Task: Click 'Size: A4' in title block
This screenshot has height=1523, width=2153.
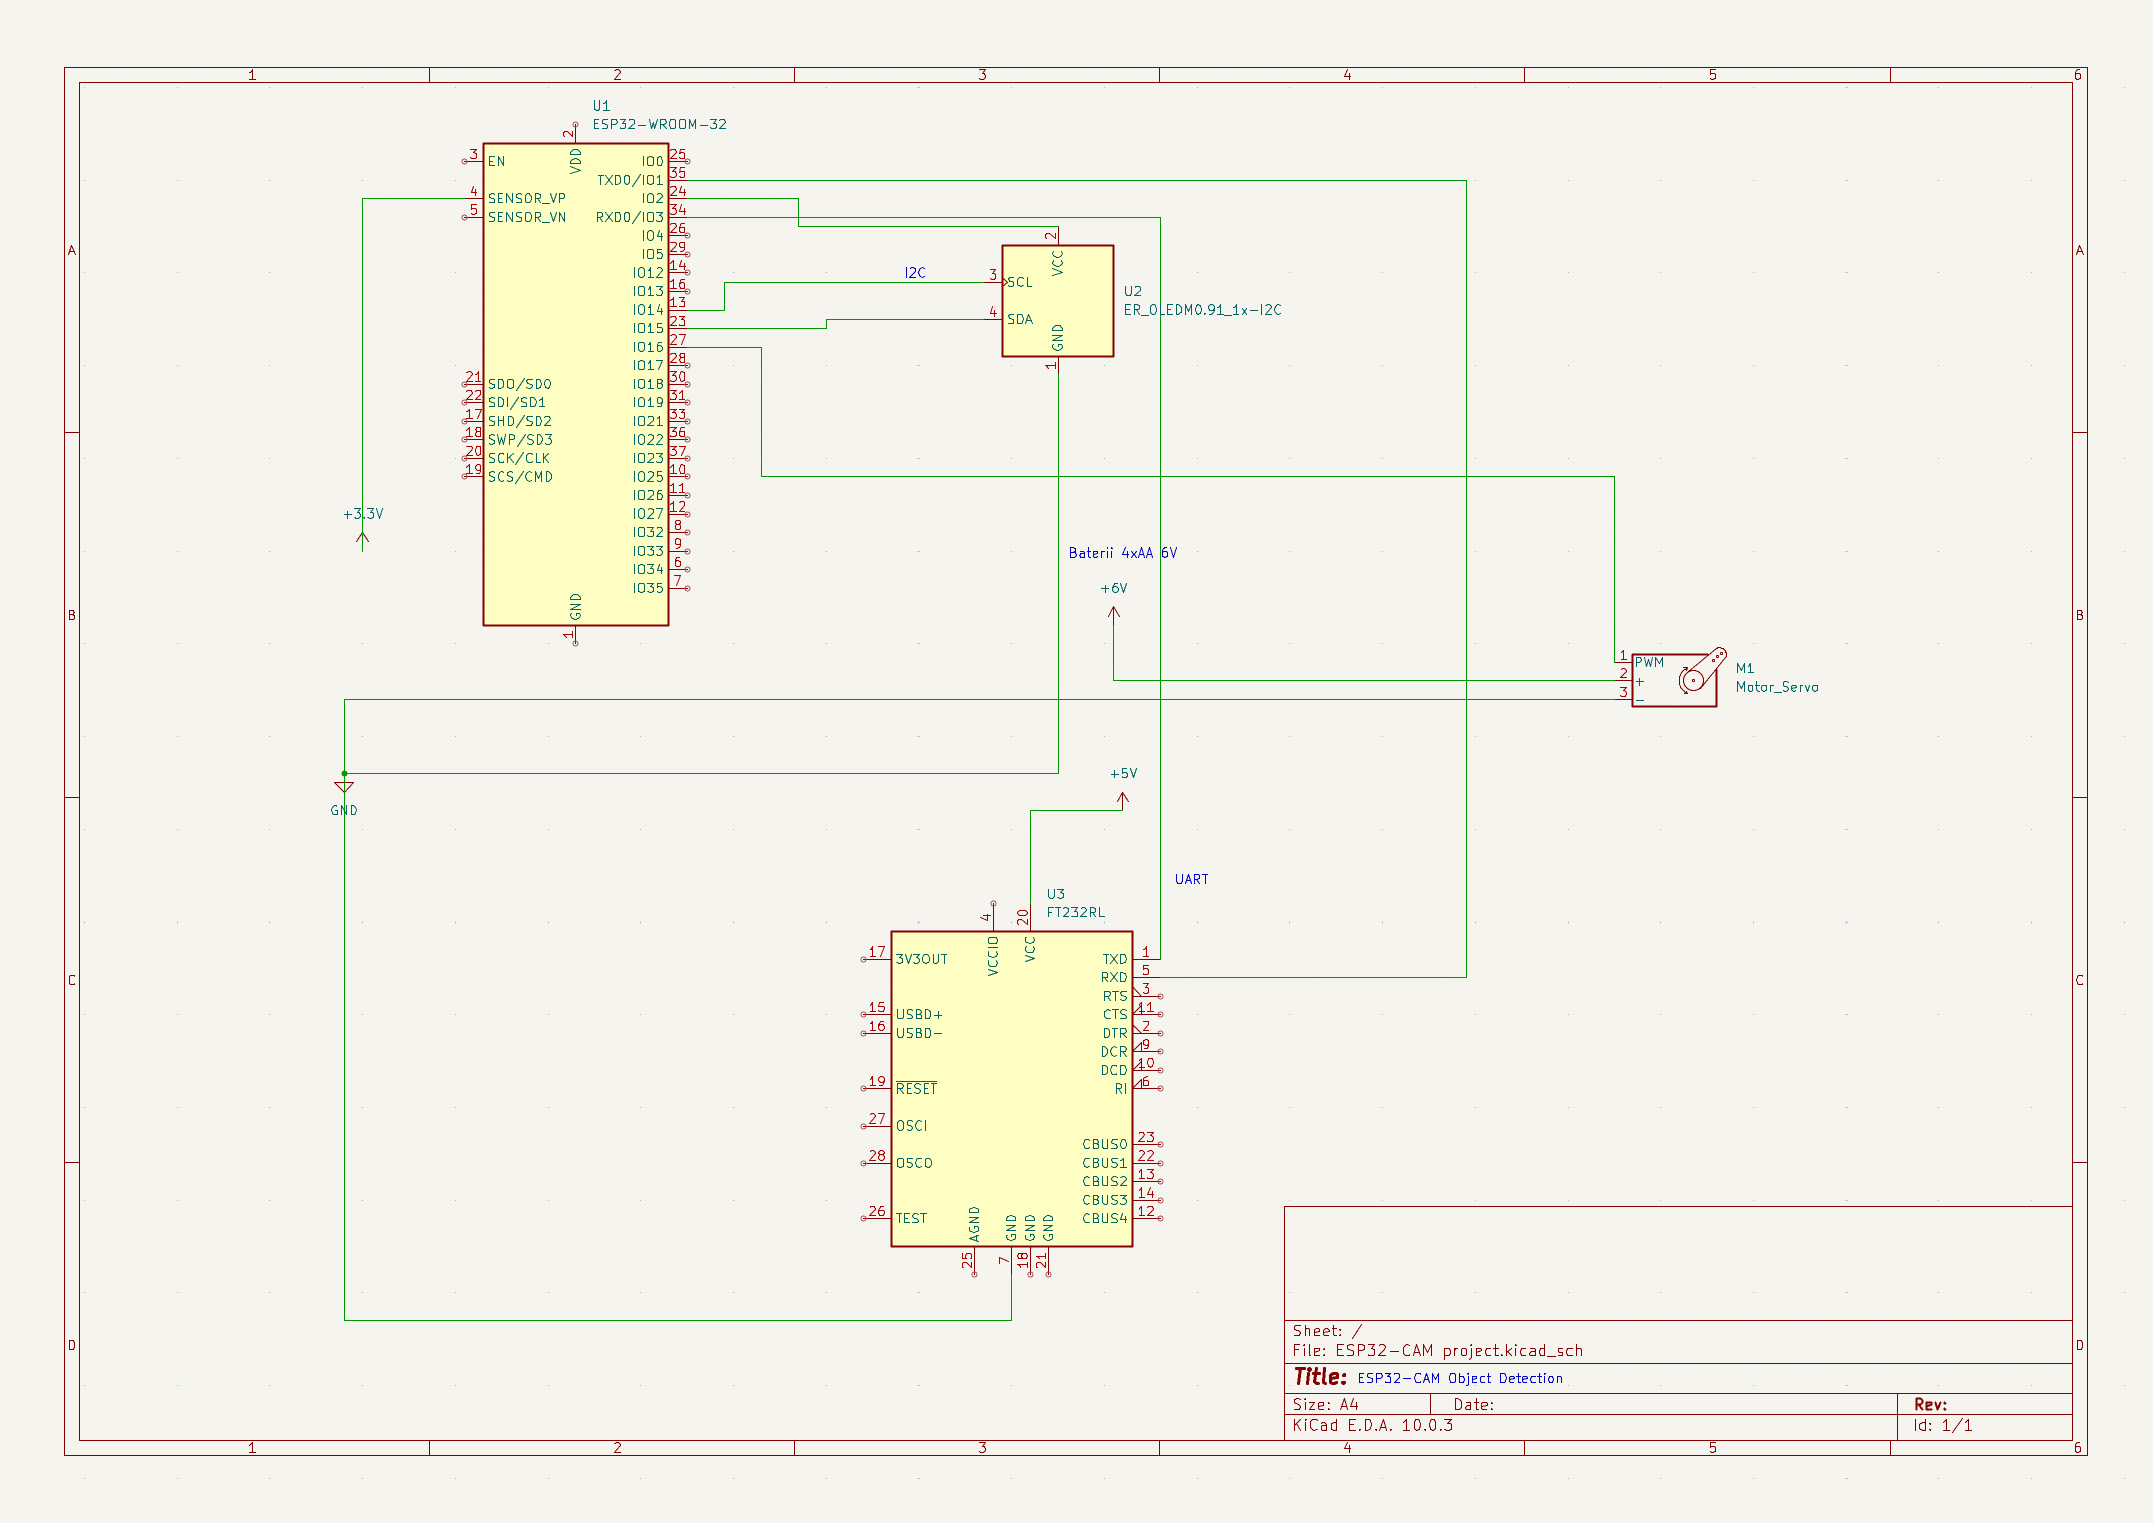Action: (x=1326, y=1404)
